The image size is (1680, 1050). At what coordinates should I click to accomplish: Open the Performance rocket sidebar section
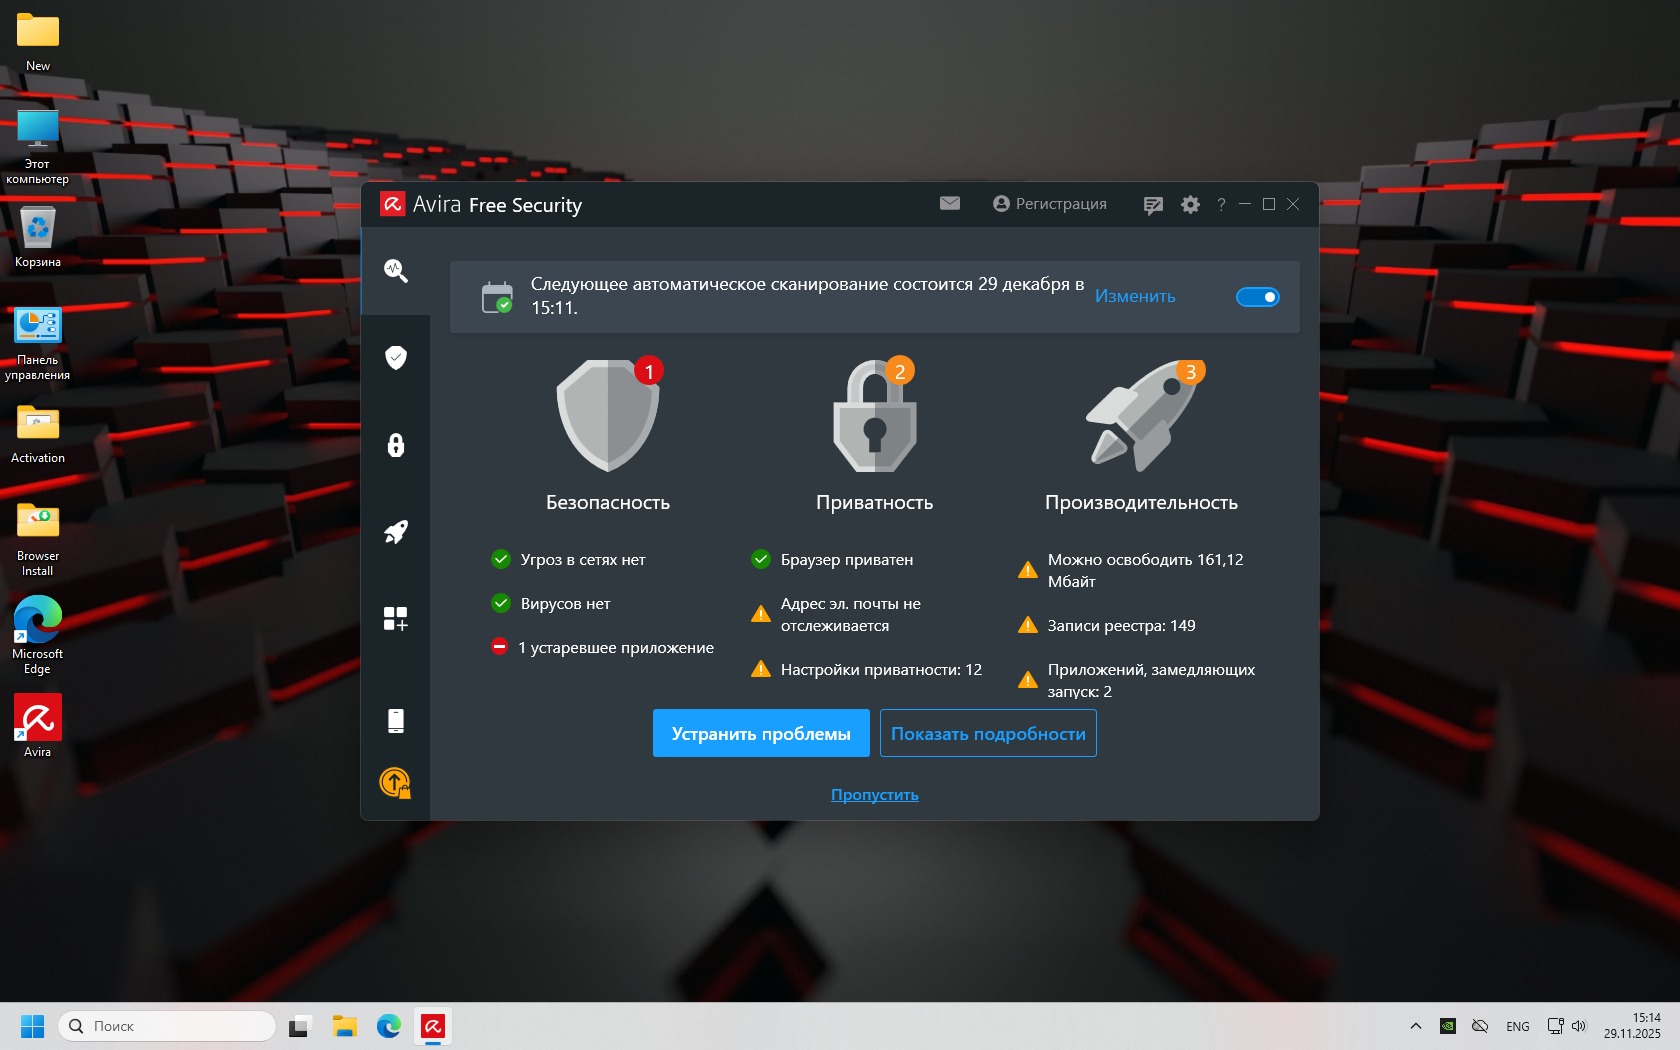[x=396, y=532]
